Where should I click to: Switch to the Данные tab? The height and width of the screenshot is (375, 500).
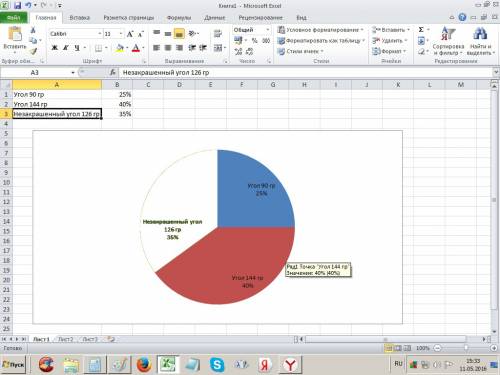pyautogui.click(x=215, y=18)
